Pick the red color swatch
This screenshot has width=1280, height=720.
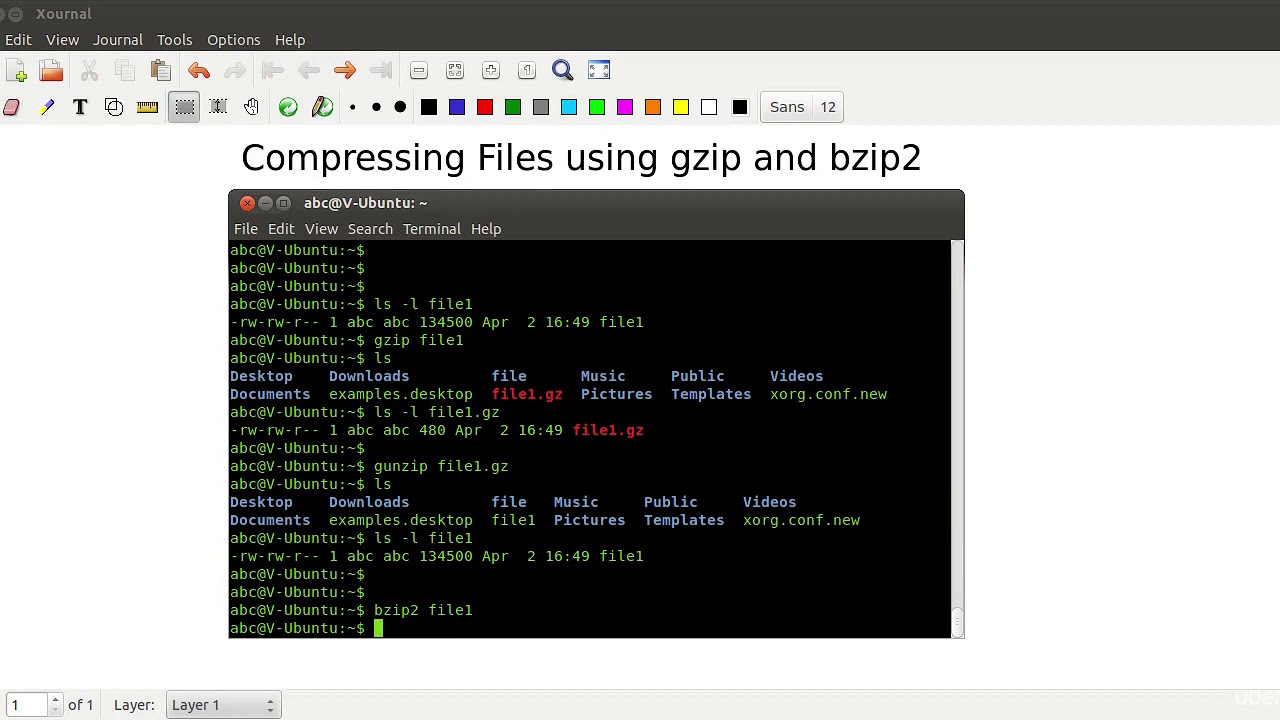485,107
